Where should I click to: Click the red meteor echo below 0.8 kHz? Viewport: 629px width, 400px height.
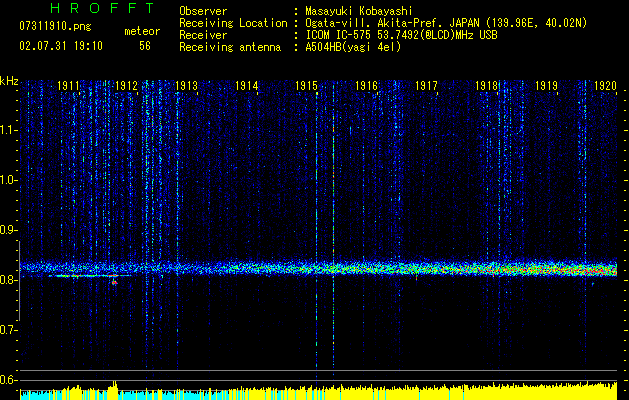click(115, 282)
